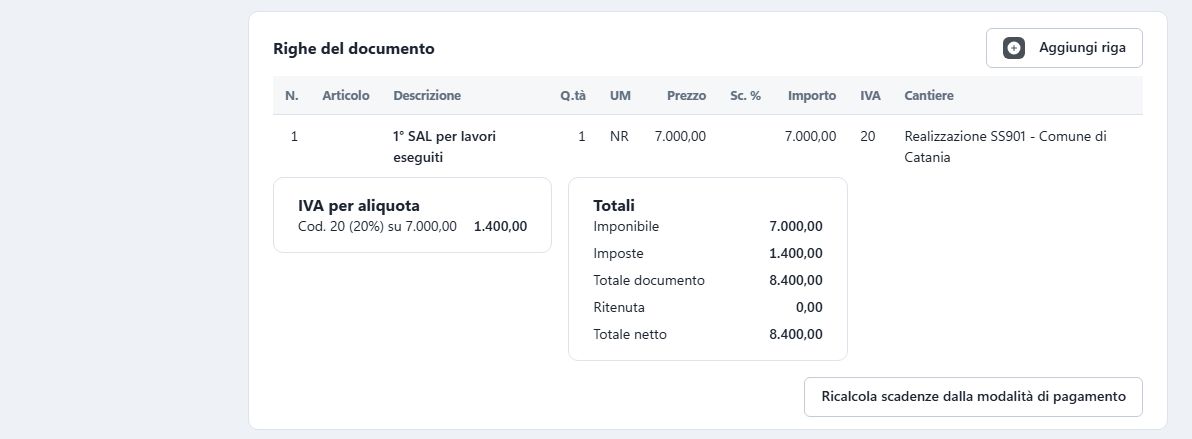
Task: Click the IVA per aliquota heading
Action: tap(359, 205)
